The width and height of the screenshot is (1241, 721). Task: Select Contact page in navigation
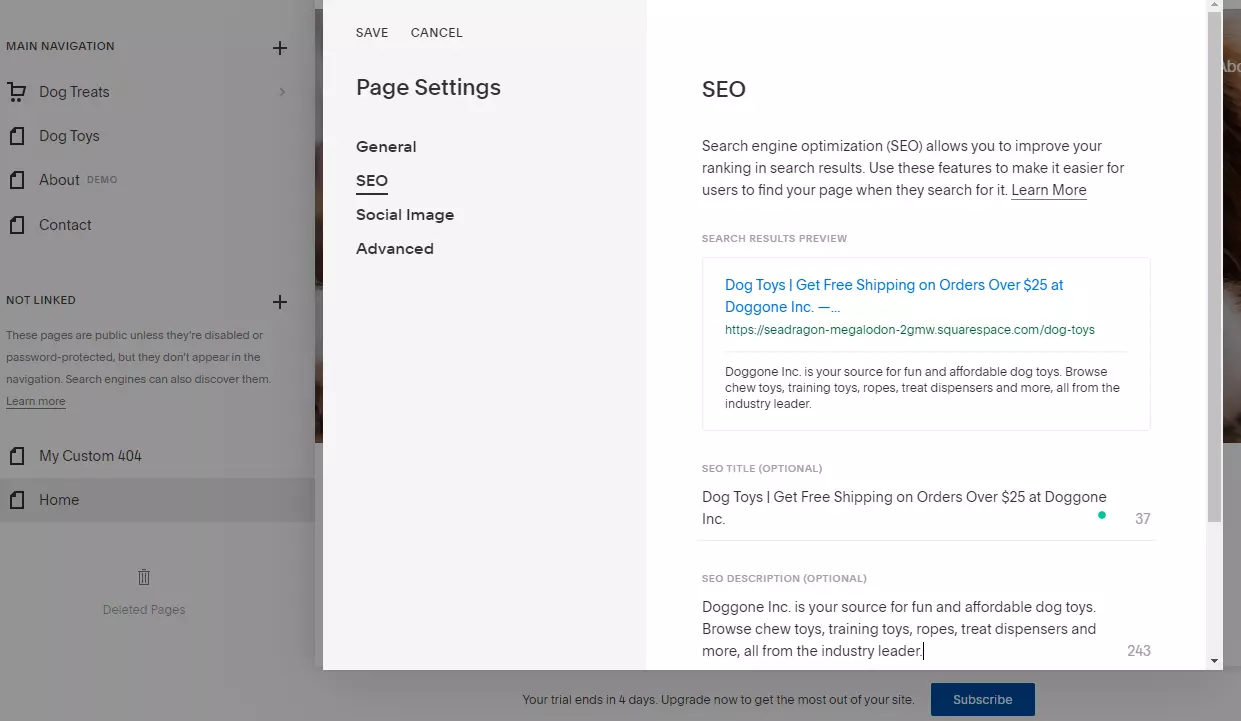65,225
